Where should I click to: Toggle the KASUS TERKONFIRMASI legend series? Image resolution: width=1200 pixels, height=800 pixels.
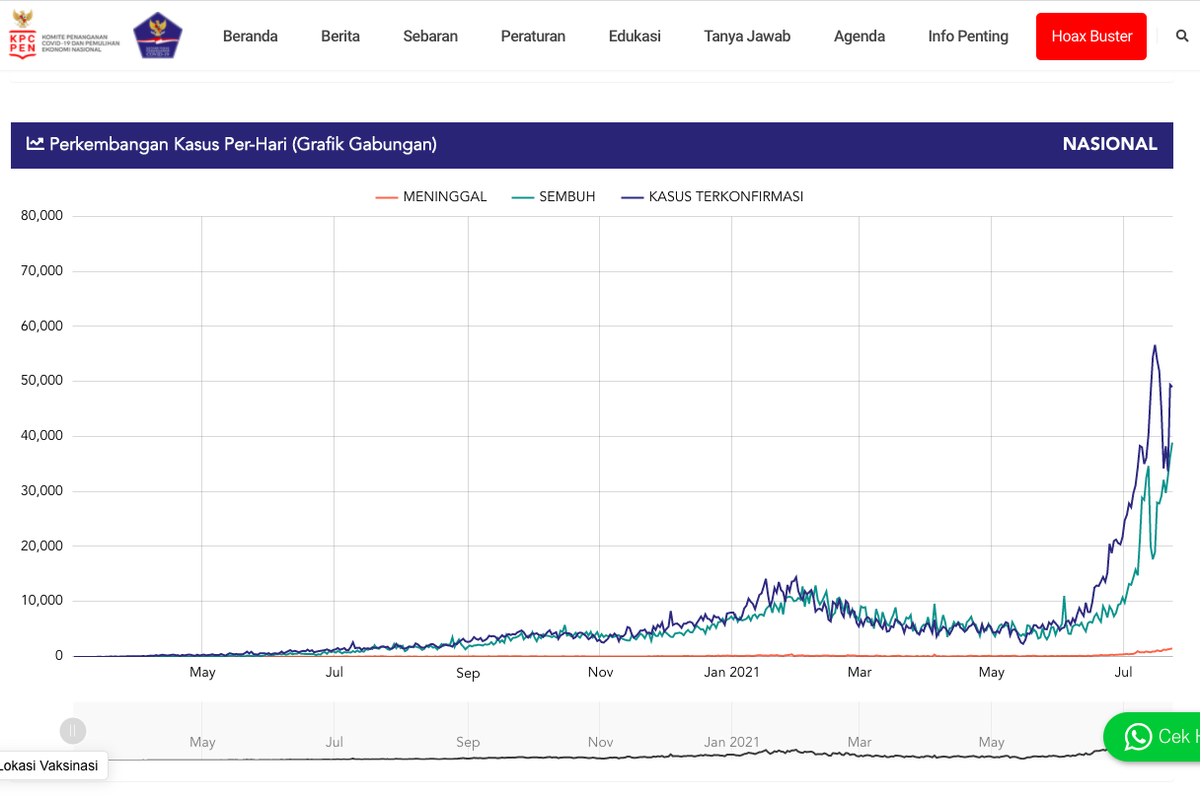tap(712, 197)
